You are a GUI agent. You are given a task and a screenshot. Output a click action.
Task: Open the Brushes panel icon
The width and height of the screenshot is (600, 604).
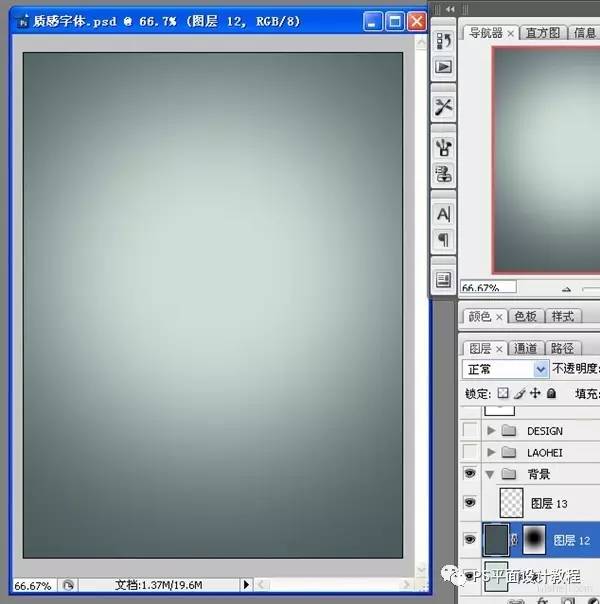click(443, 147)
